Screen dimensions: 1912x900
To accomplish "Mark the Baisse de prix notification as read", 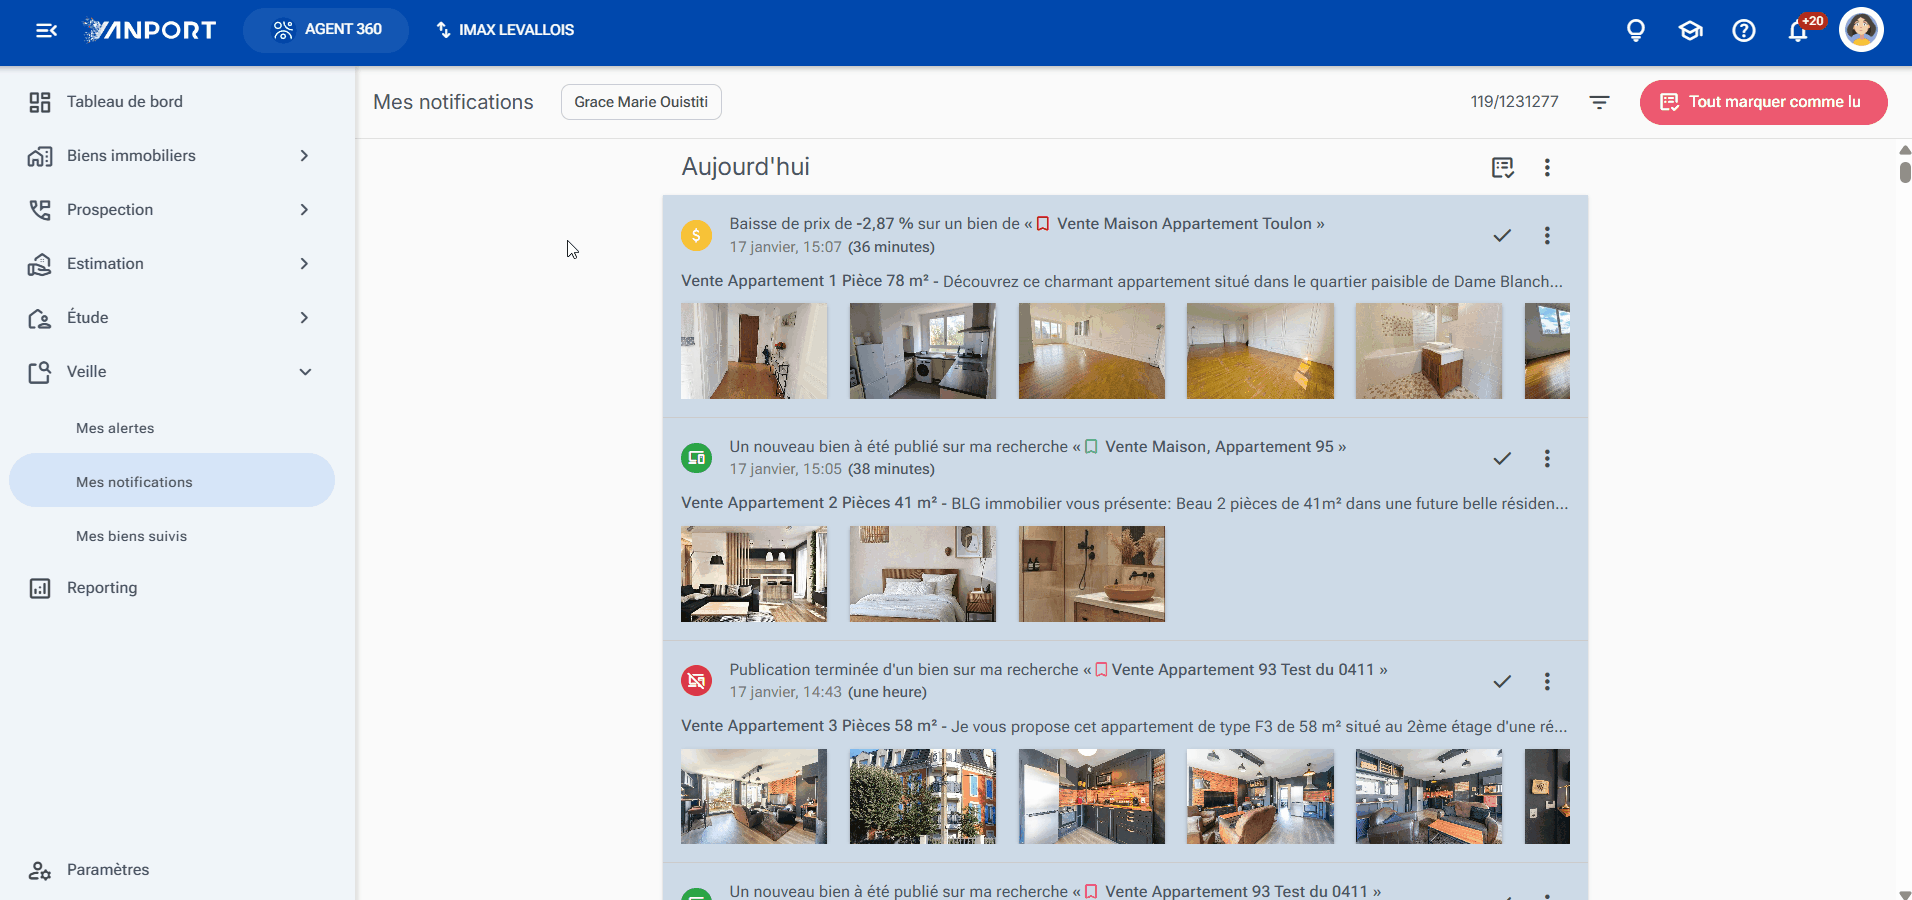I will pos(1502,236).
